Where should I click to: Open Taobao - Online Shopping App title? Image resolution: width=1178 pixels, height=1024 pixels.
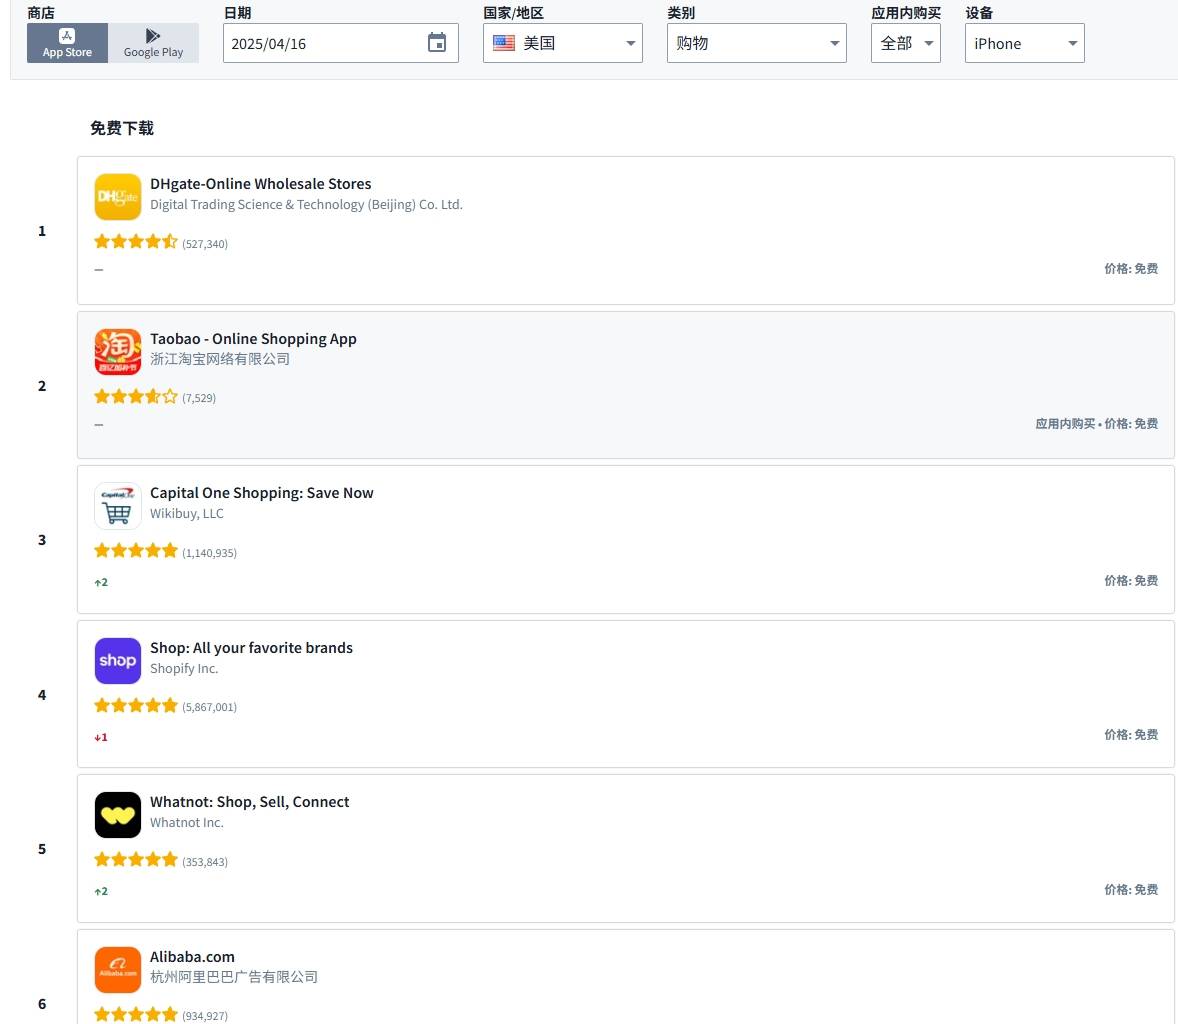point(253,339)
